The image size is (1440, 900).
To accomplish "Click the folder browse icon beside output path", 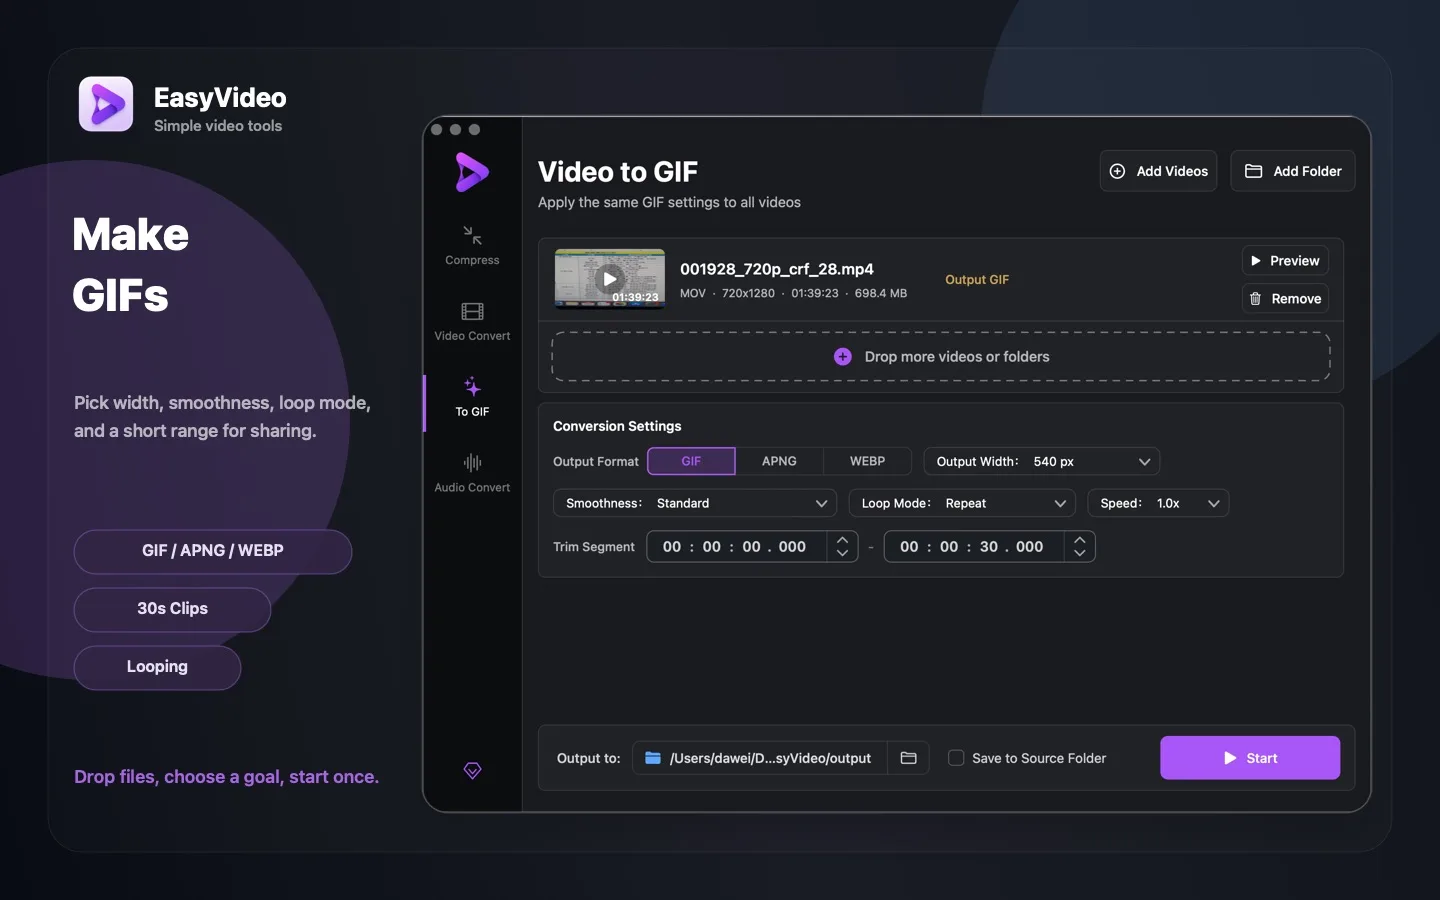I will [908, 758].
